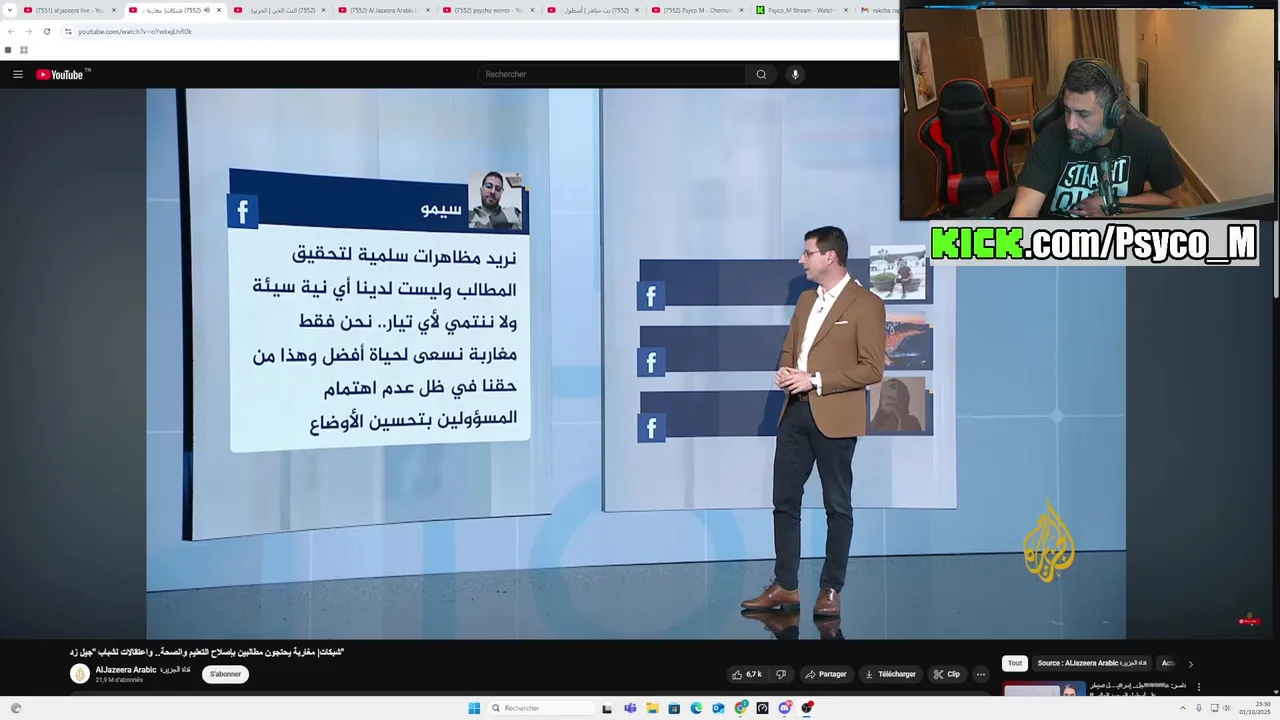Dislike the video with thumbs down
The width and height of the screenshot is (1280, 720).
(781, 674)
